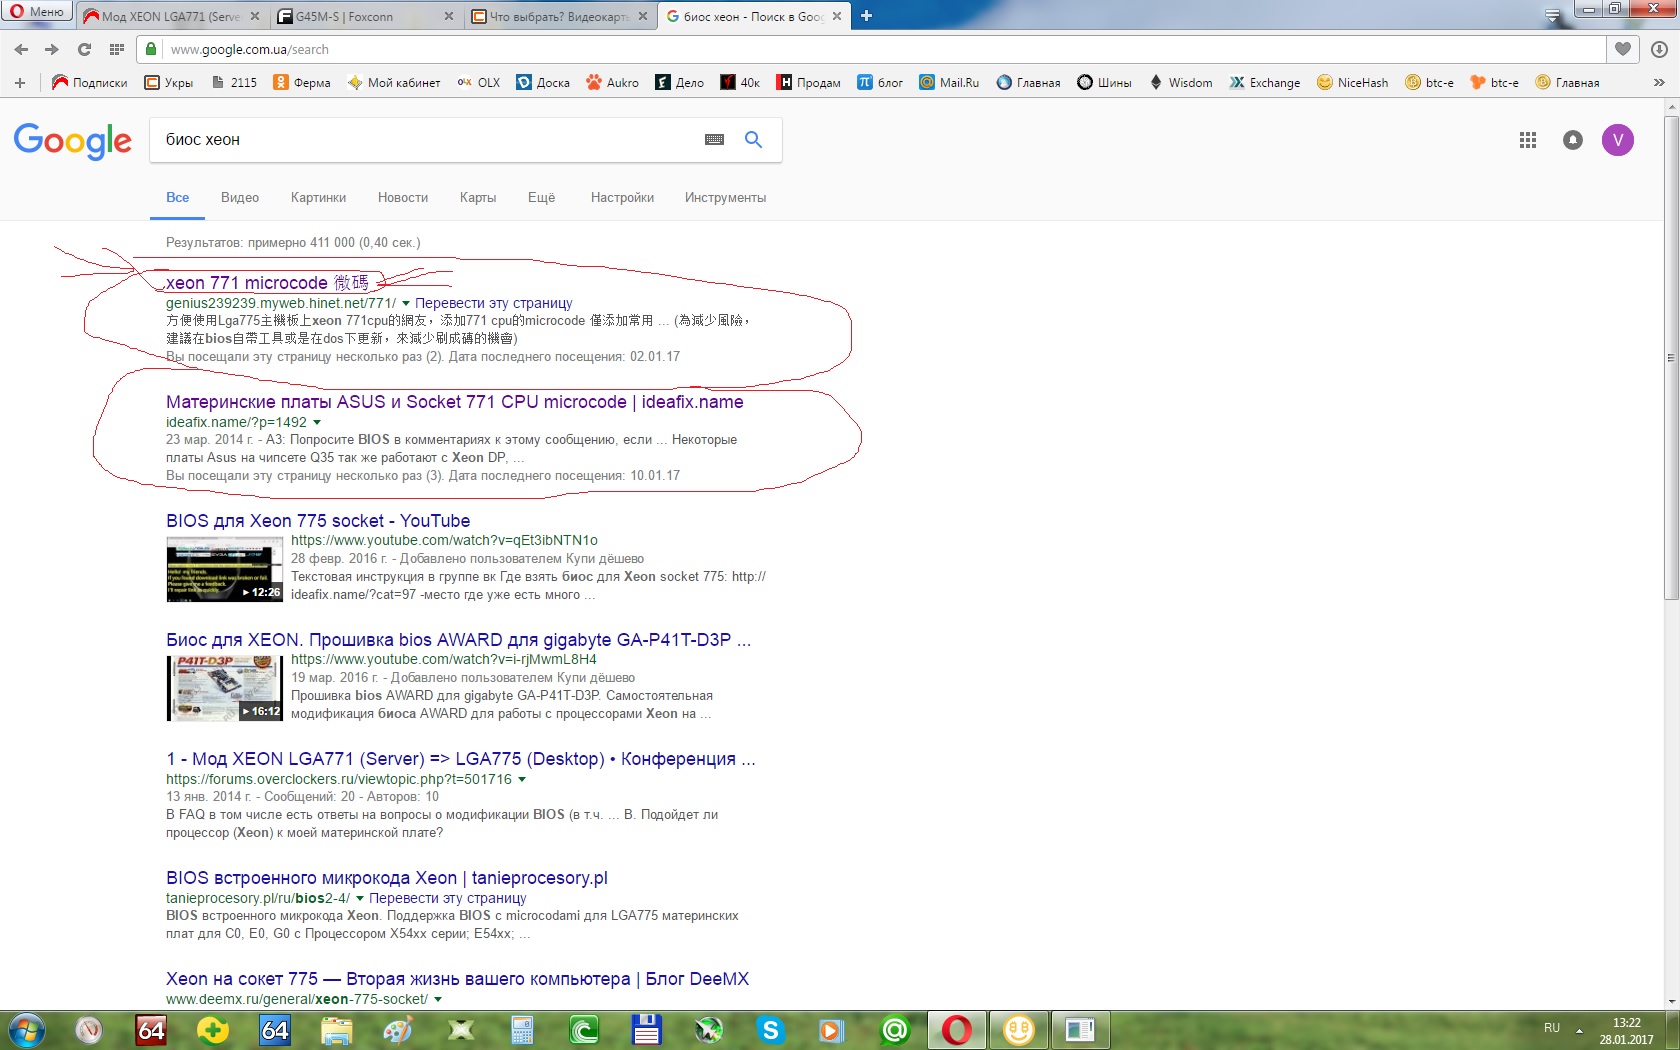The width and height of the screenshot is (1680, 1050).
Task: Add page to bookmarks with heart icon
Action: tap(1622, 49)
